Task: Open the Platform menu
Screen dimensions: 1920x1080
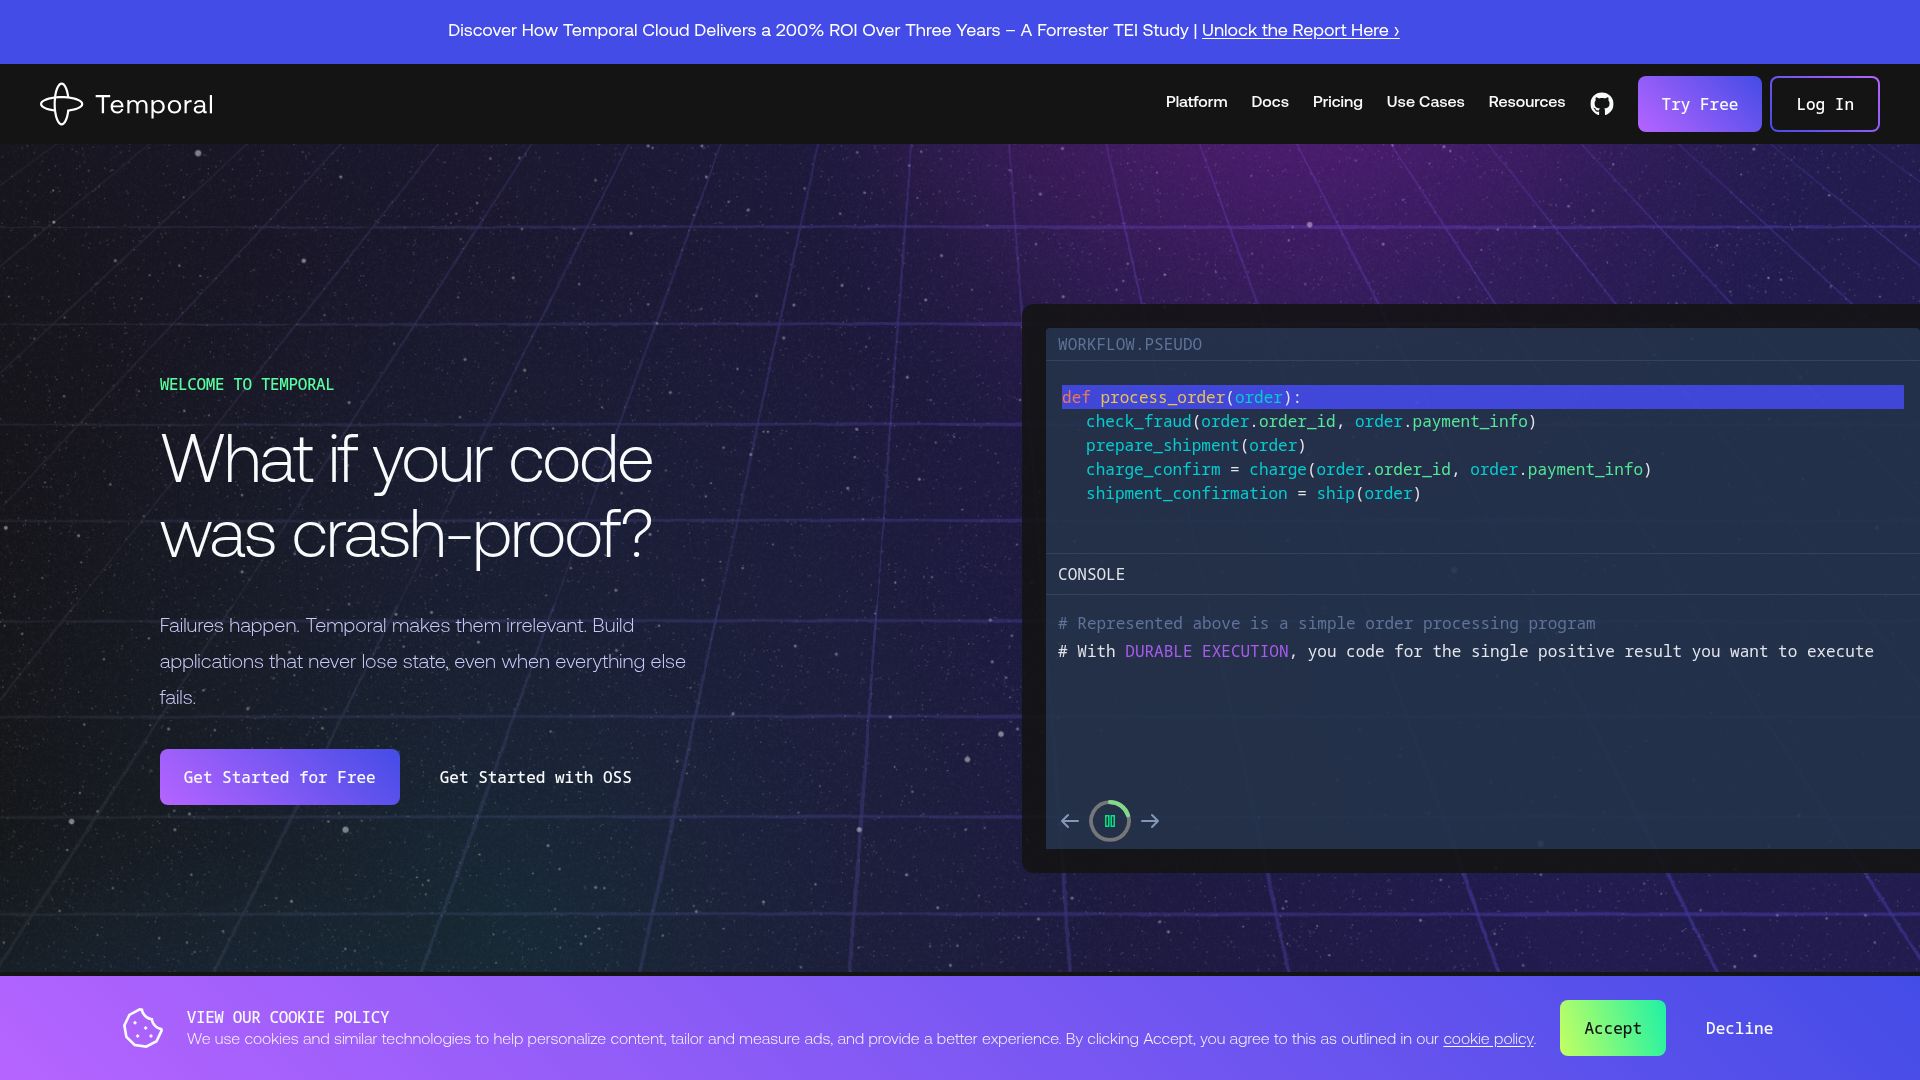Action: pos(1196,102)
